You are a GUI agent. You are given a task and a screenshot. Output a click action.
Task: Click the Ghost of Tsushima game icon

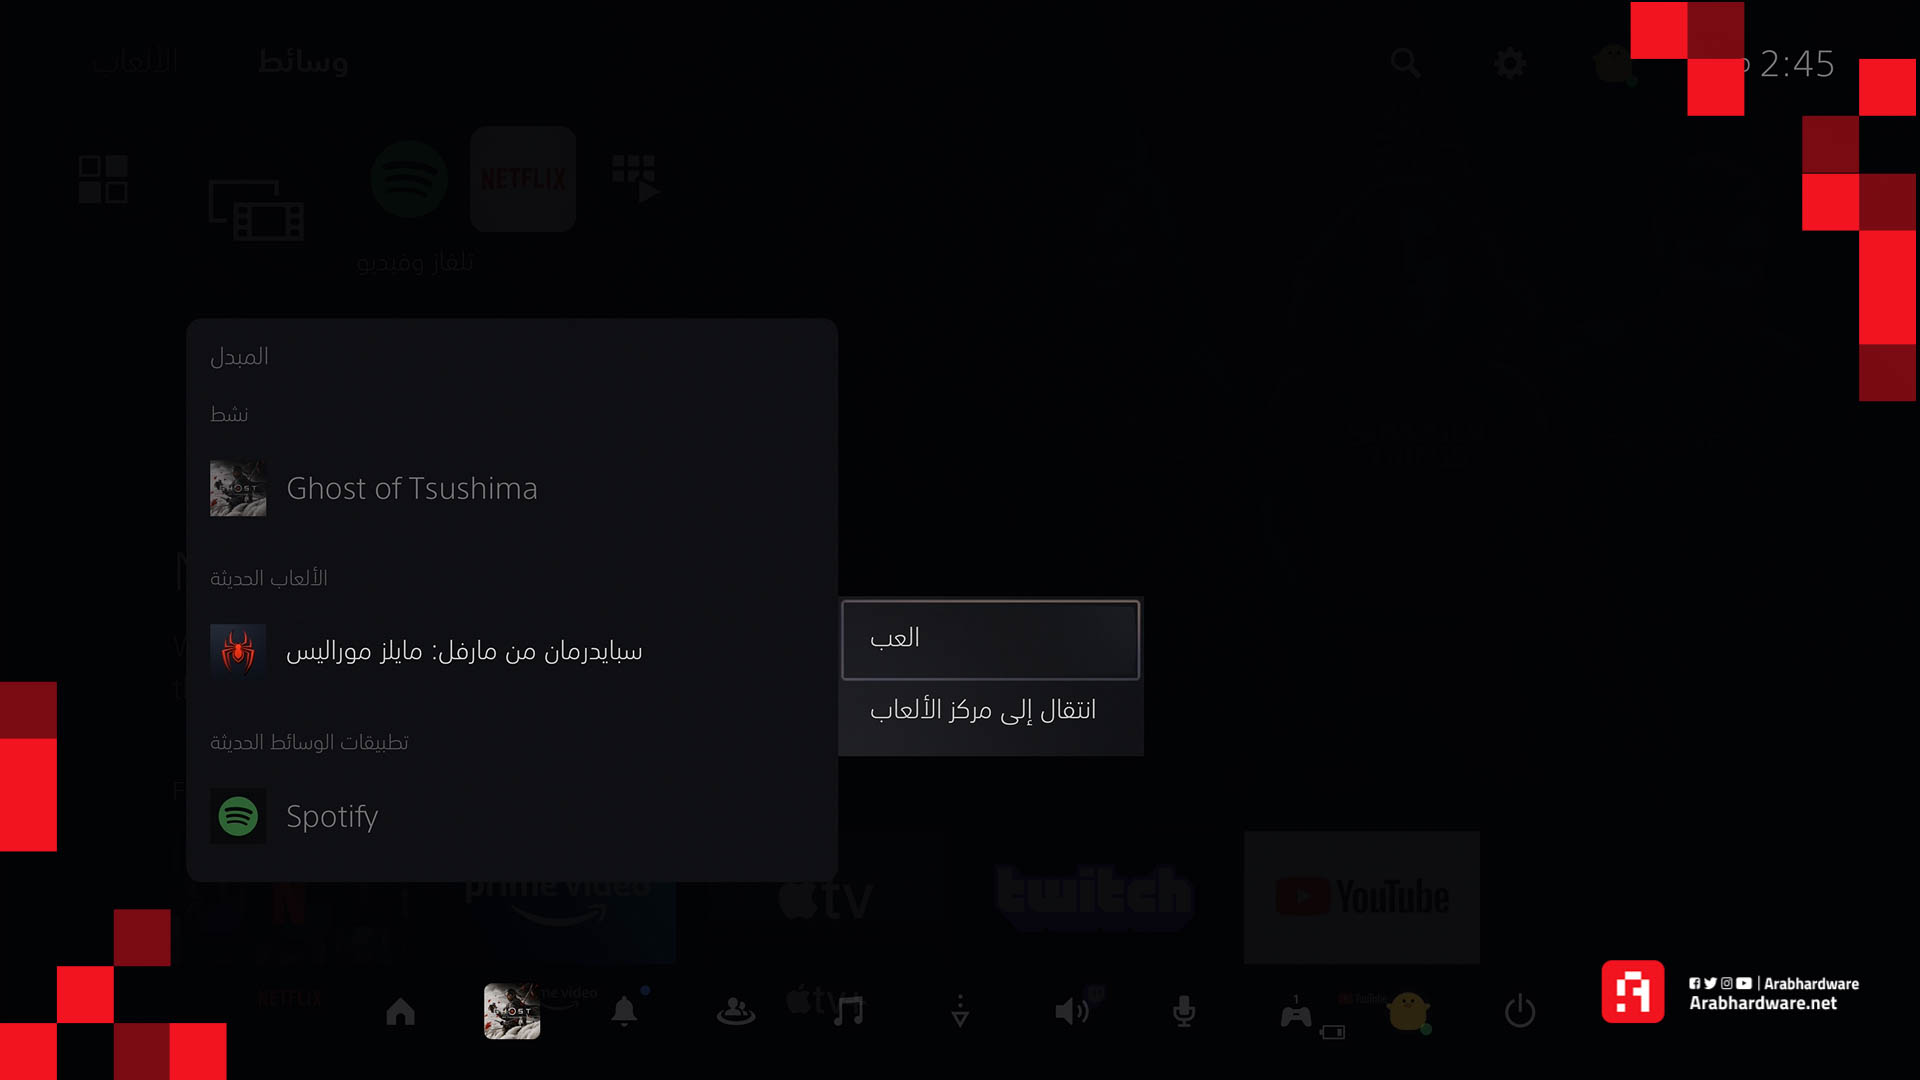237,488
